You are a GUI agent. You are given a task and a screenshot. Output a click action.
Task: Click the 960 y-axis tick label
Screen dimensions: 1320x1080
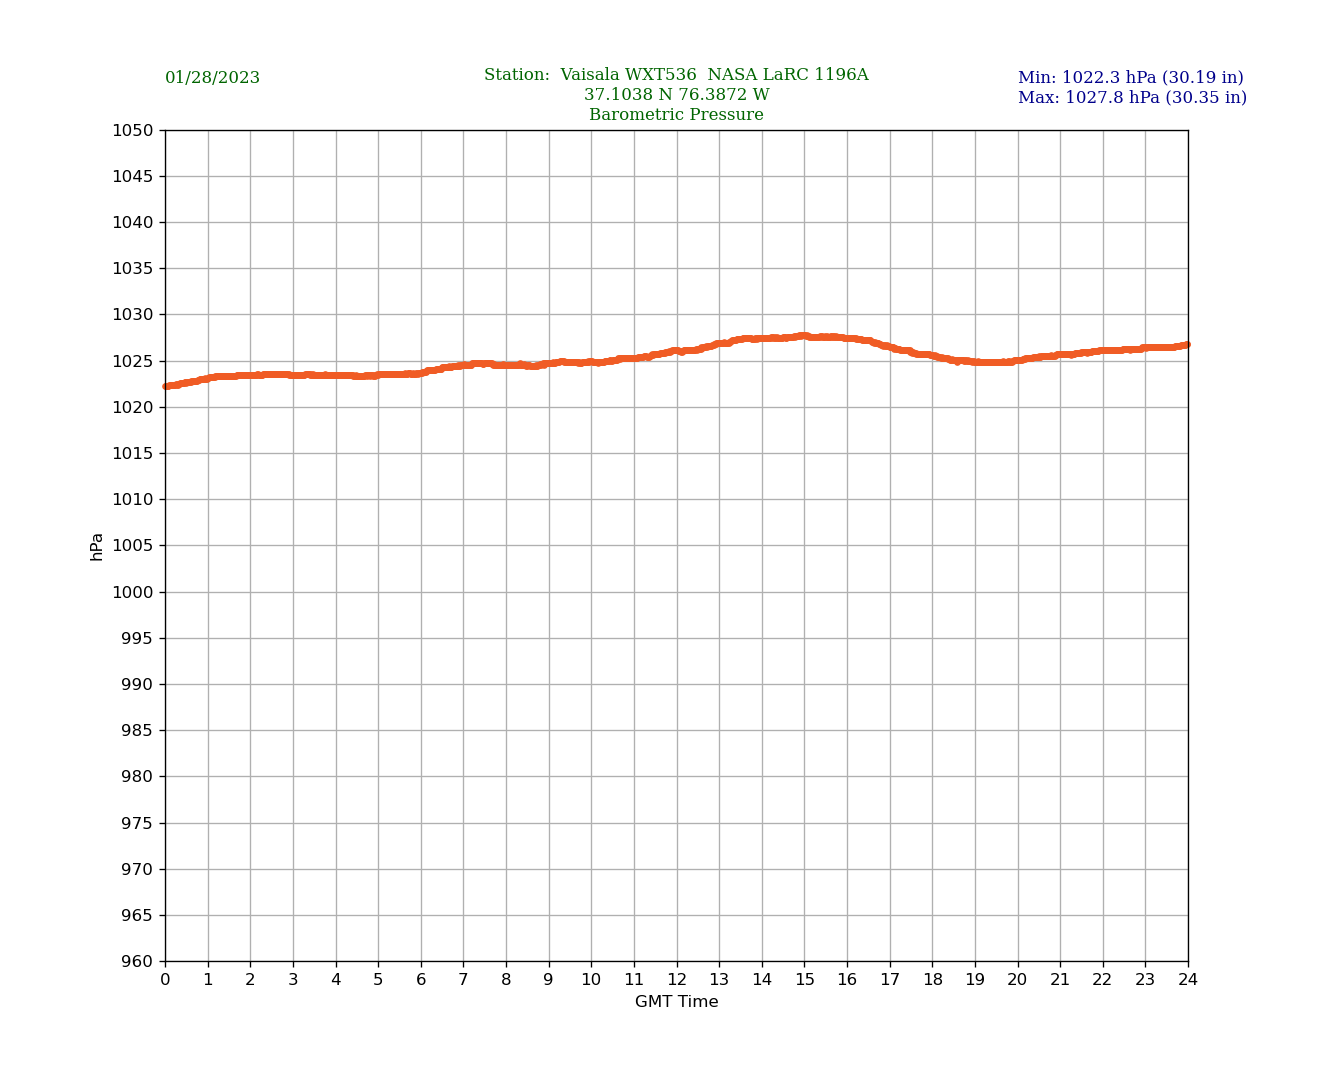point(138,962)
